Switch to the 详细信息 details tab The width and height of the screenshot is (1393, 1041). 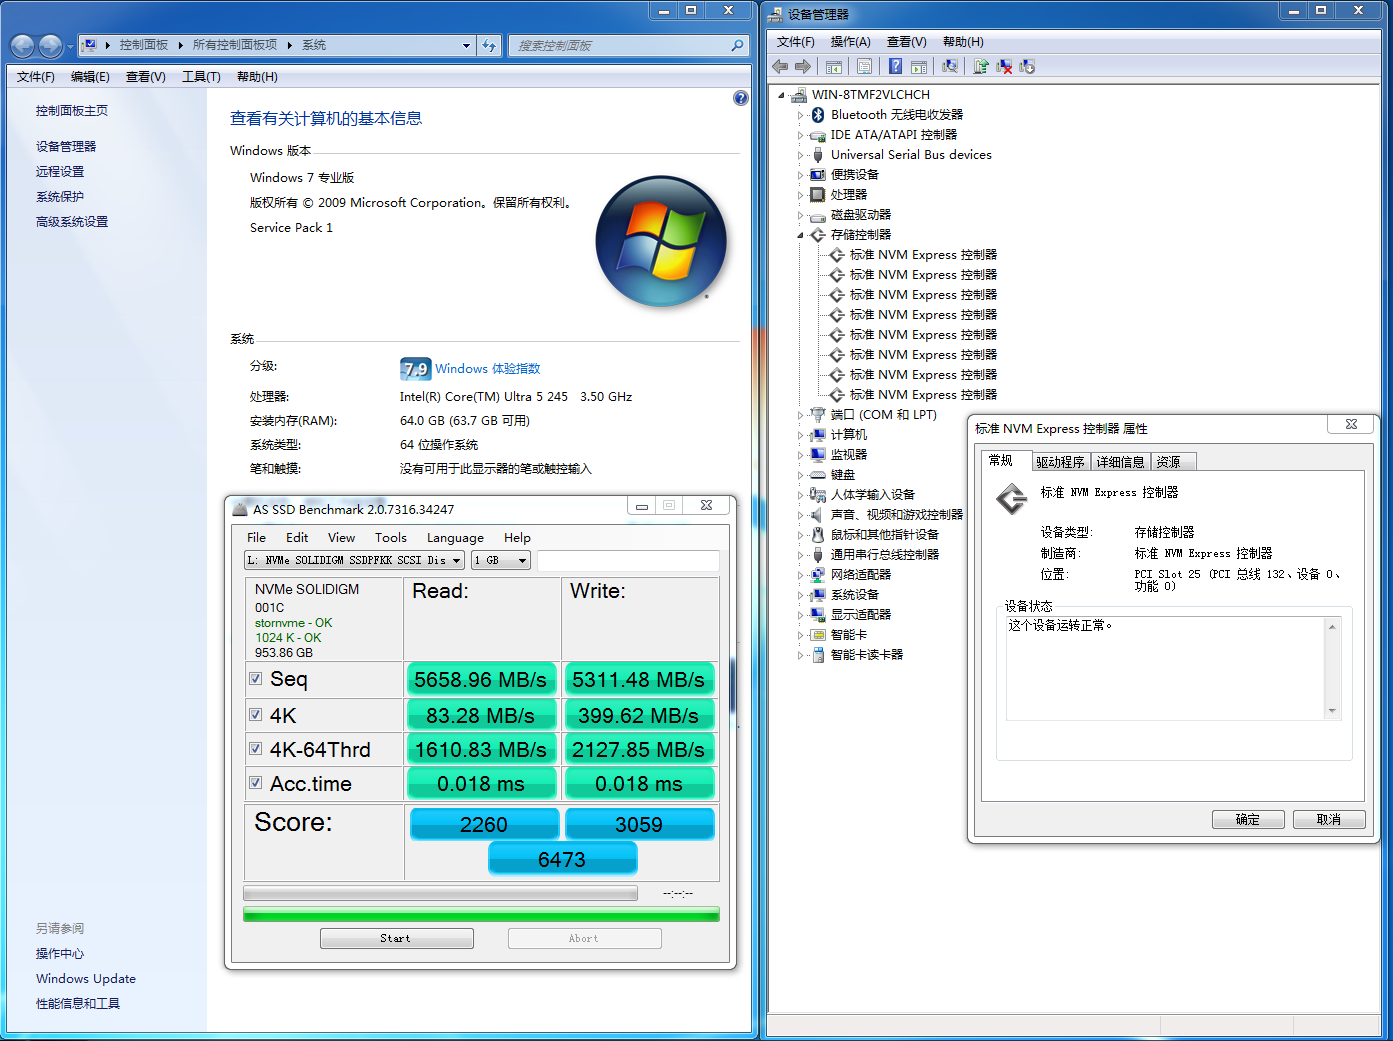click(x=1121, y=462)
